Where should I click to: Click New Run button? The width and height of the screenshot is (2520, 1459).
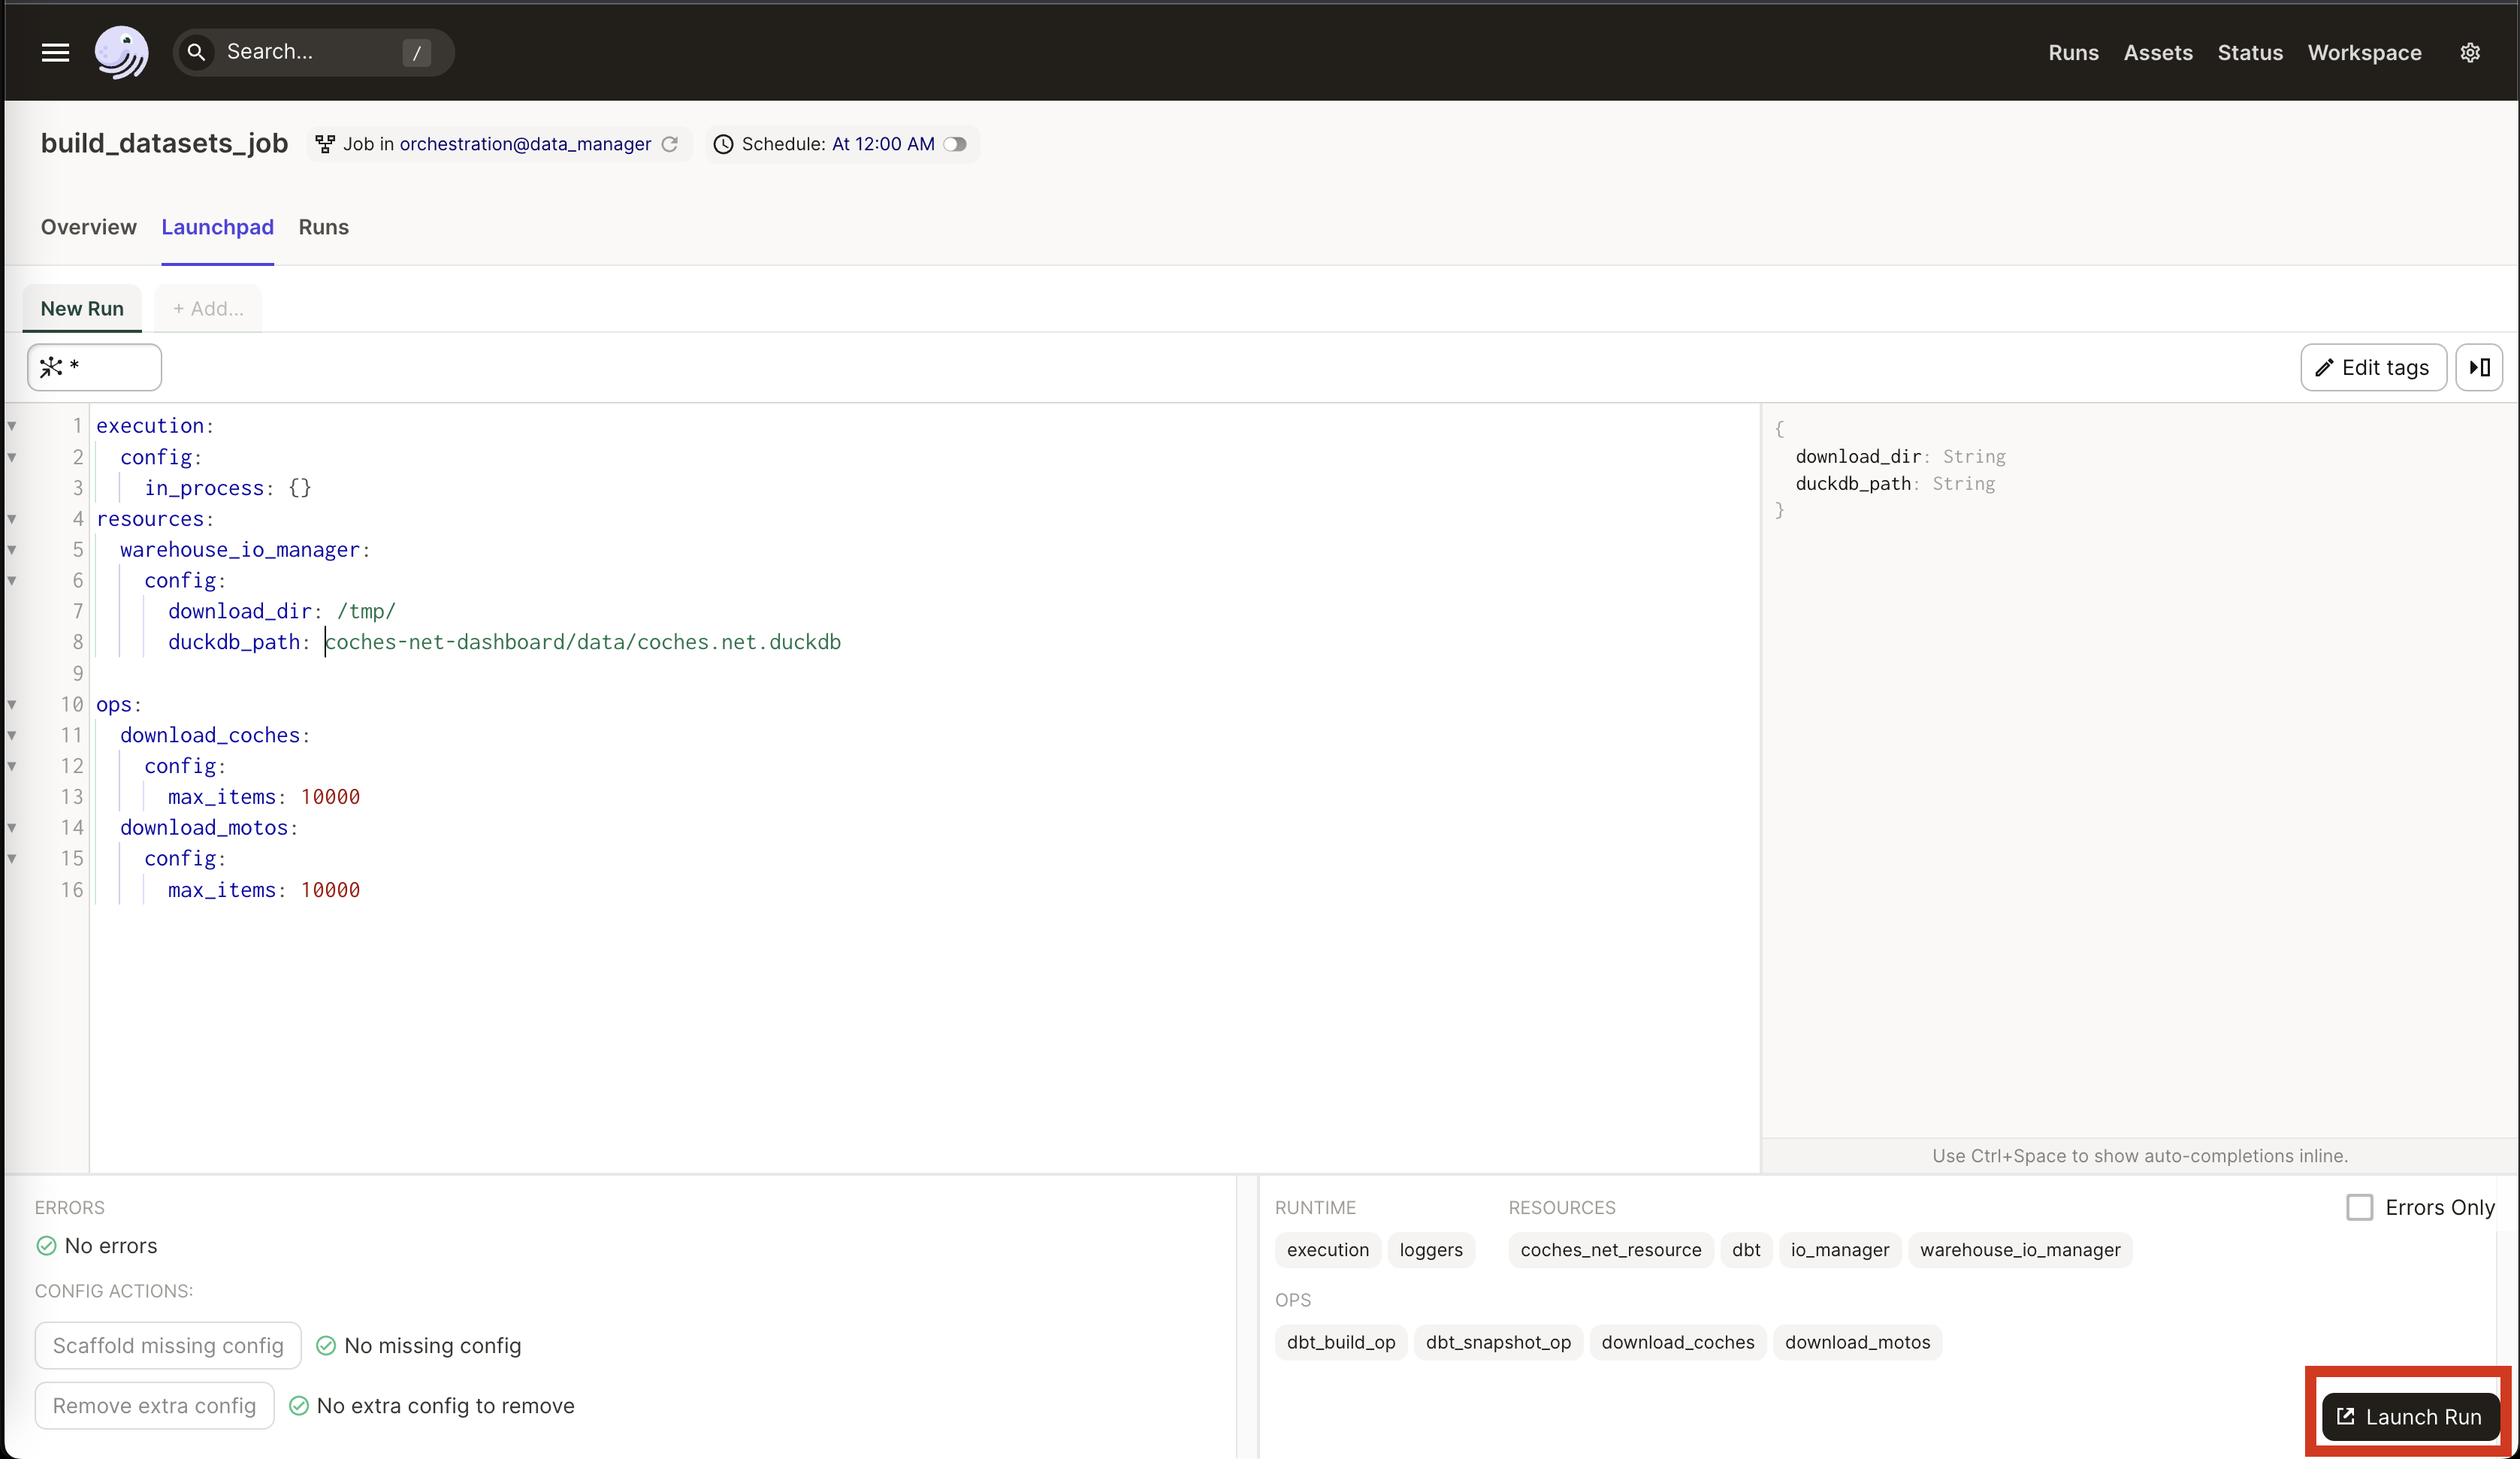[x=82, y=307]
